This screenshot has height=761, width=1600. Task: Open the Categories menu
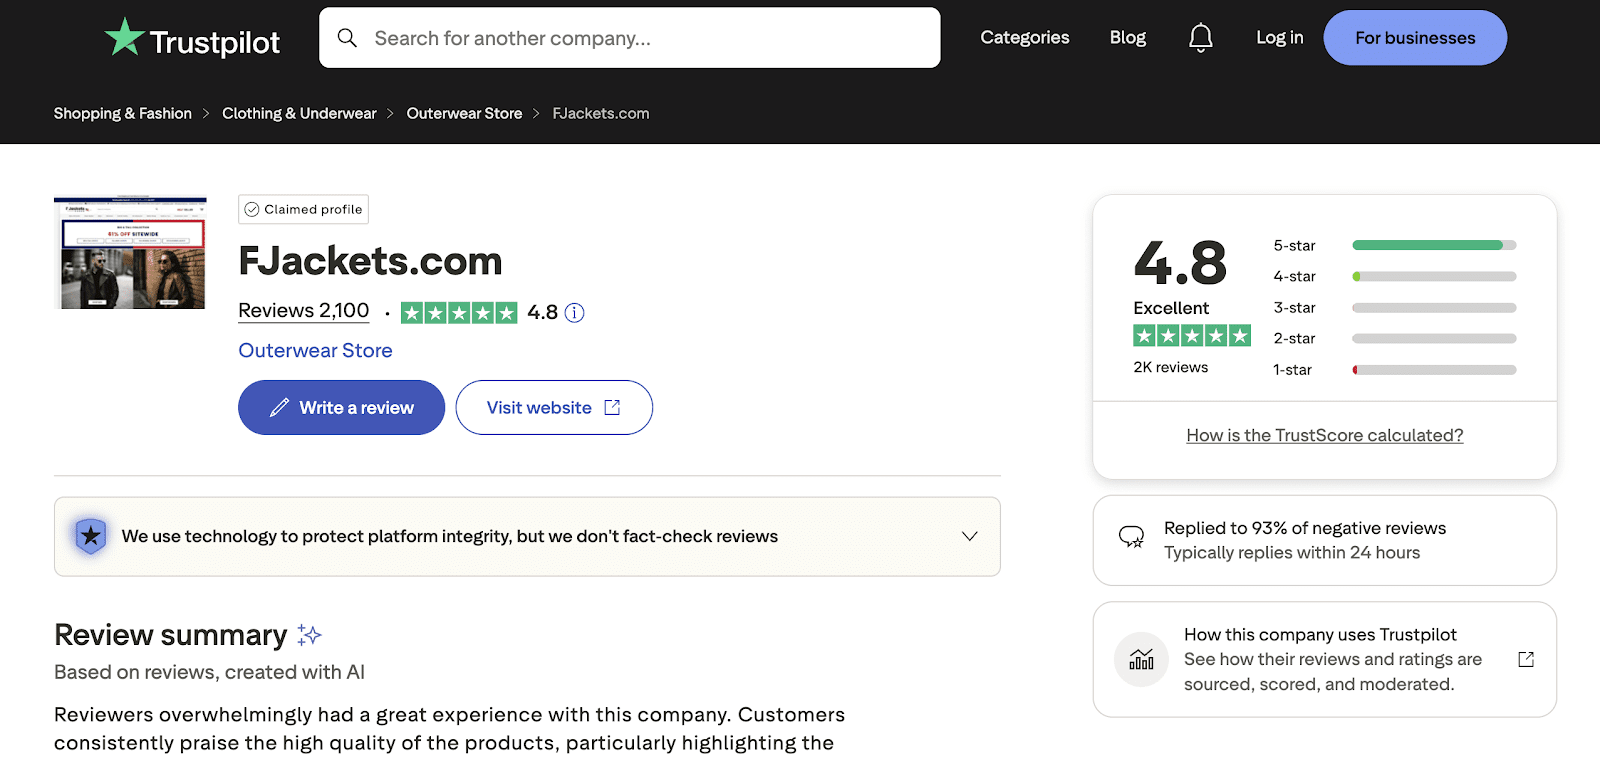[1024, 37]
